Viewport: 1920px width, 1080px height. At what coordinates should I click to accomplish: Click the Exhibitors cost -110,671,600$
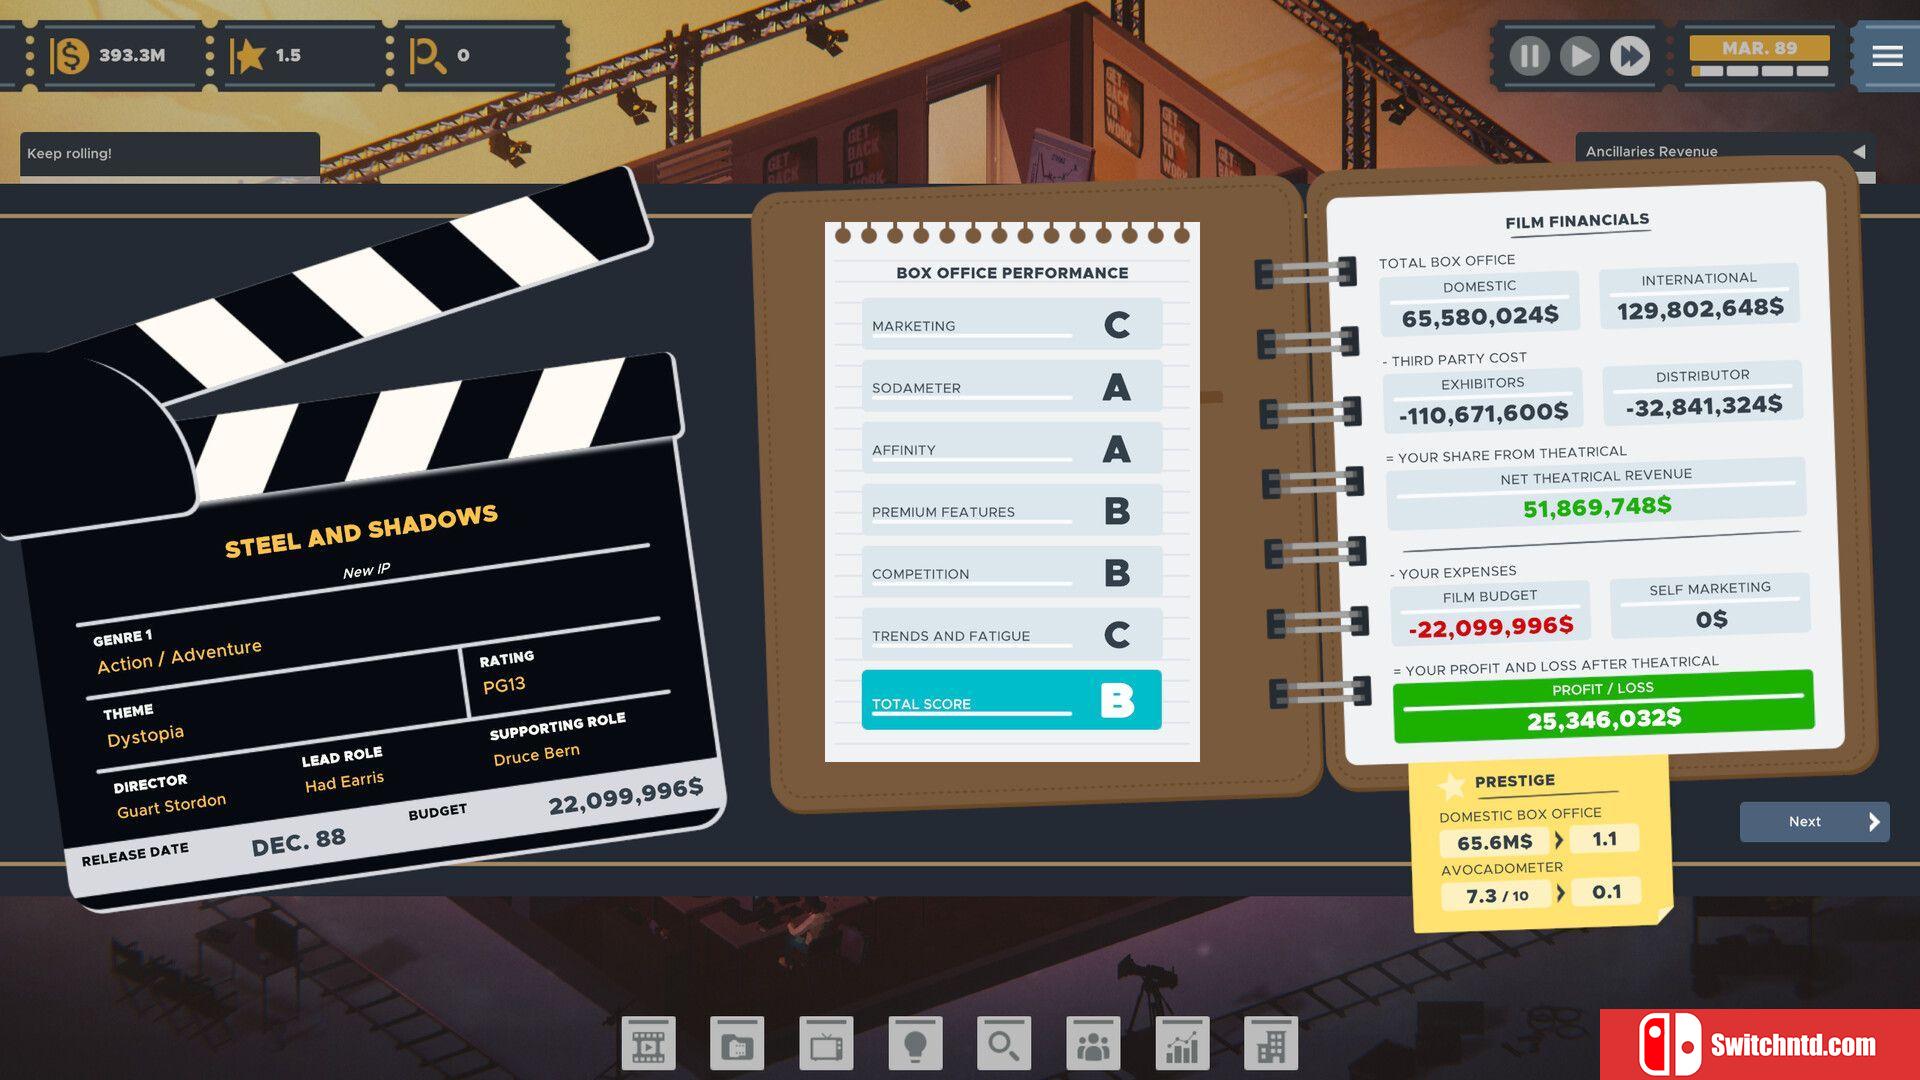[x=1483, y=414]
